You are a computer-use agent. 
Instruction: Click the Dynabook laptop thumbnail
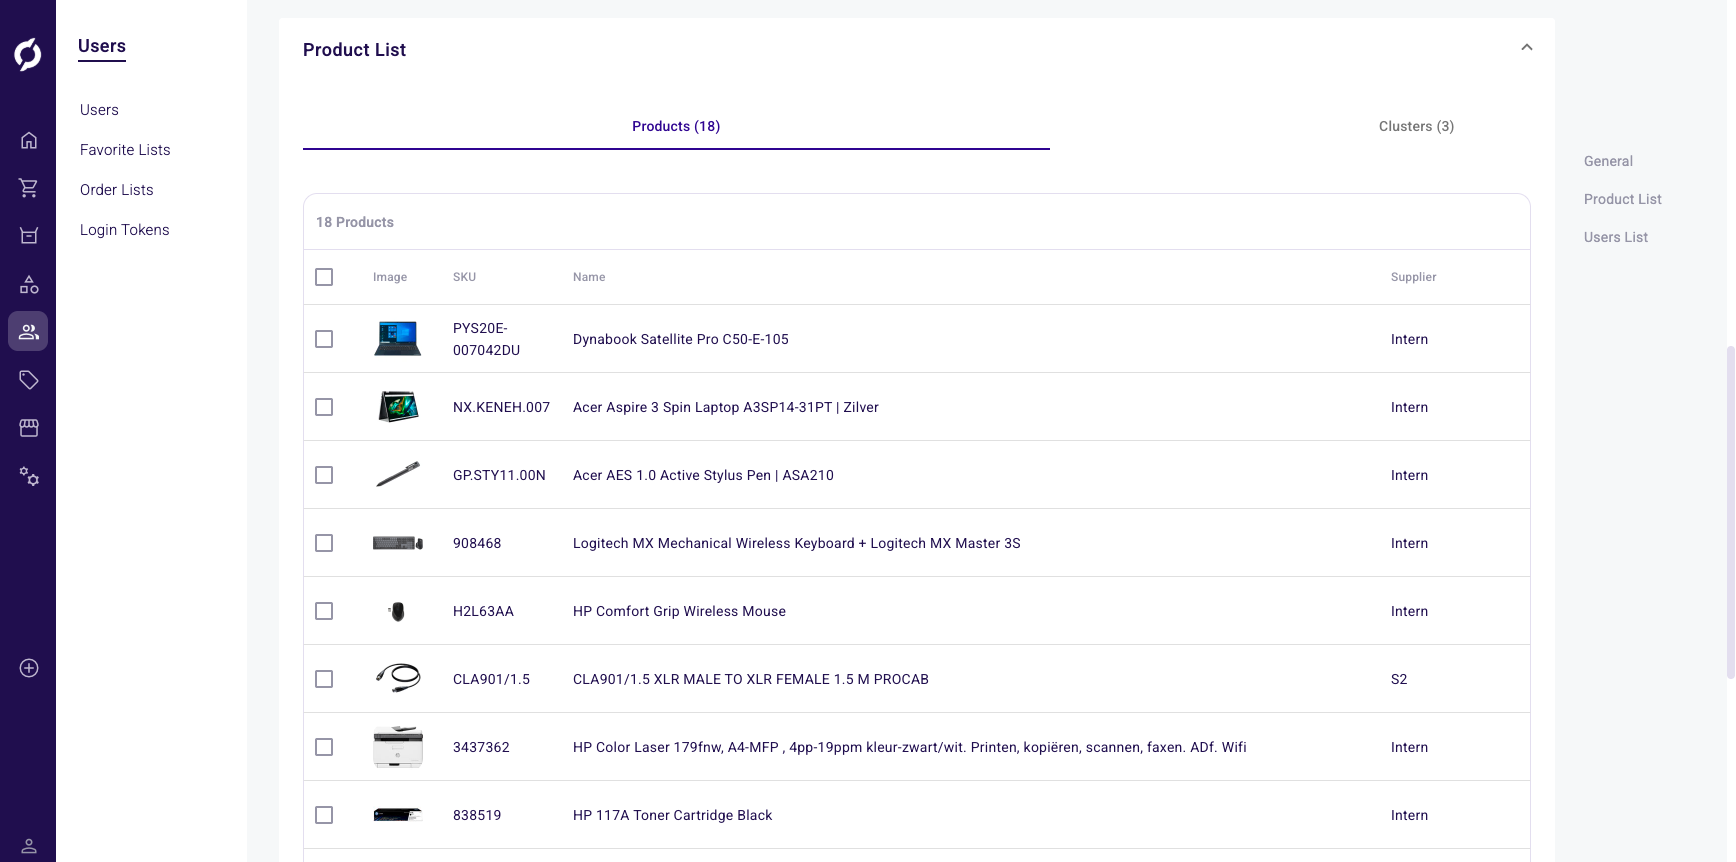398,339
